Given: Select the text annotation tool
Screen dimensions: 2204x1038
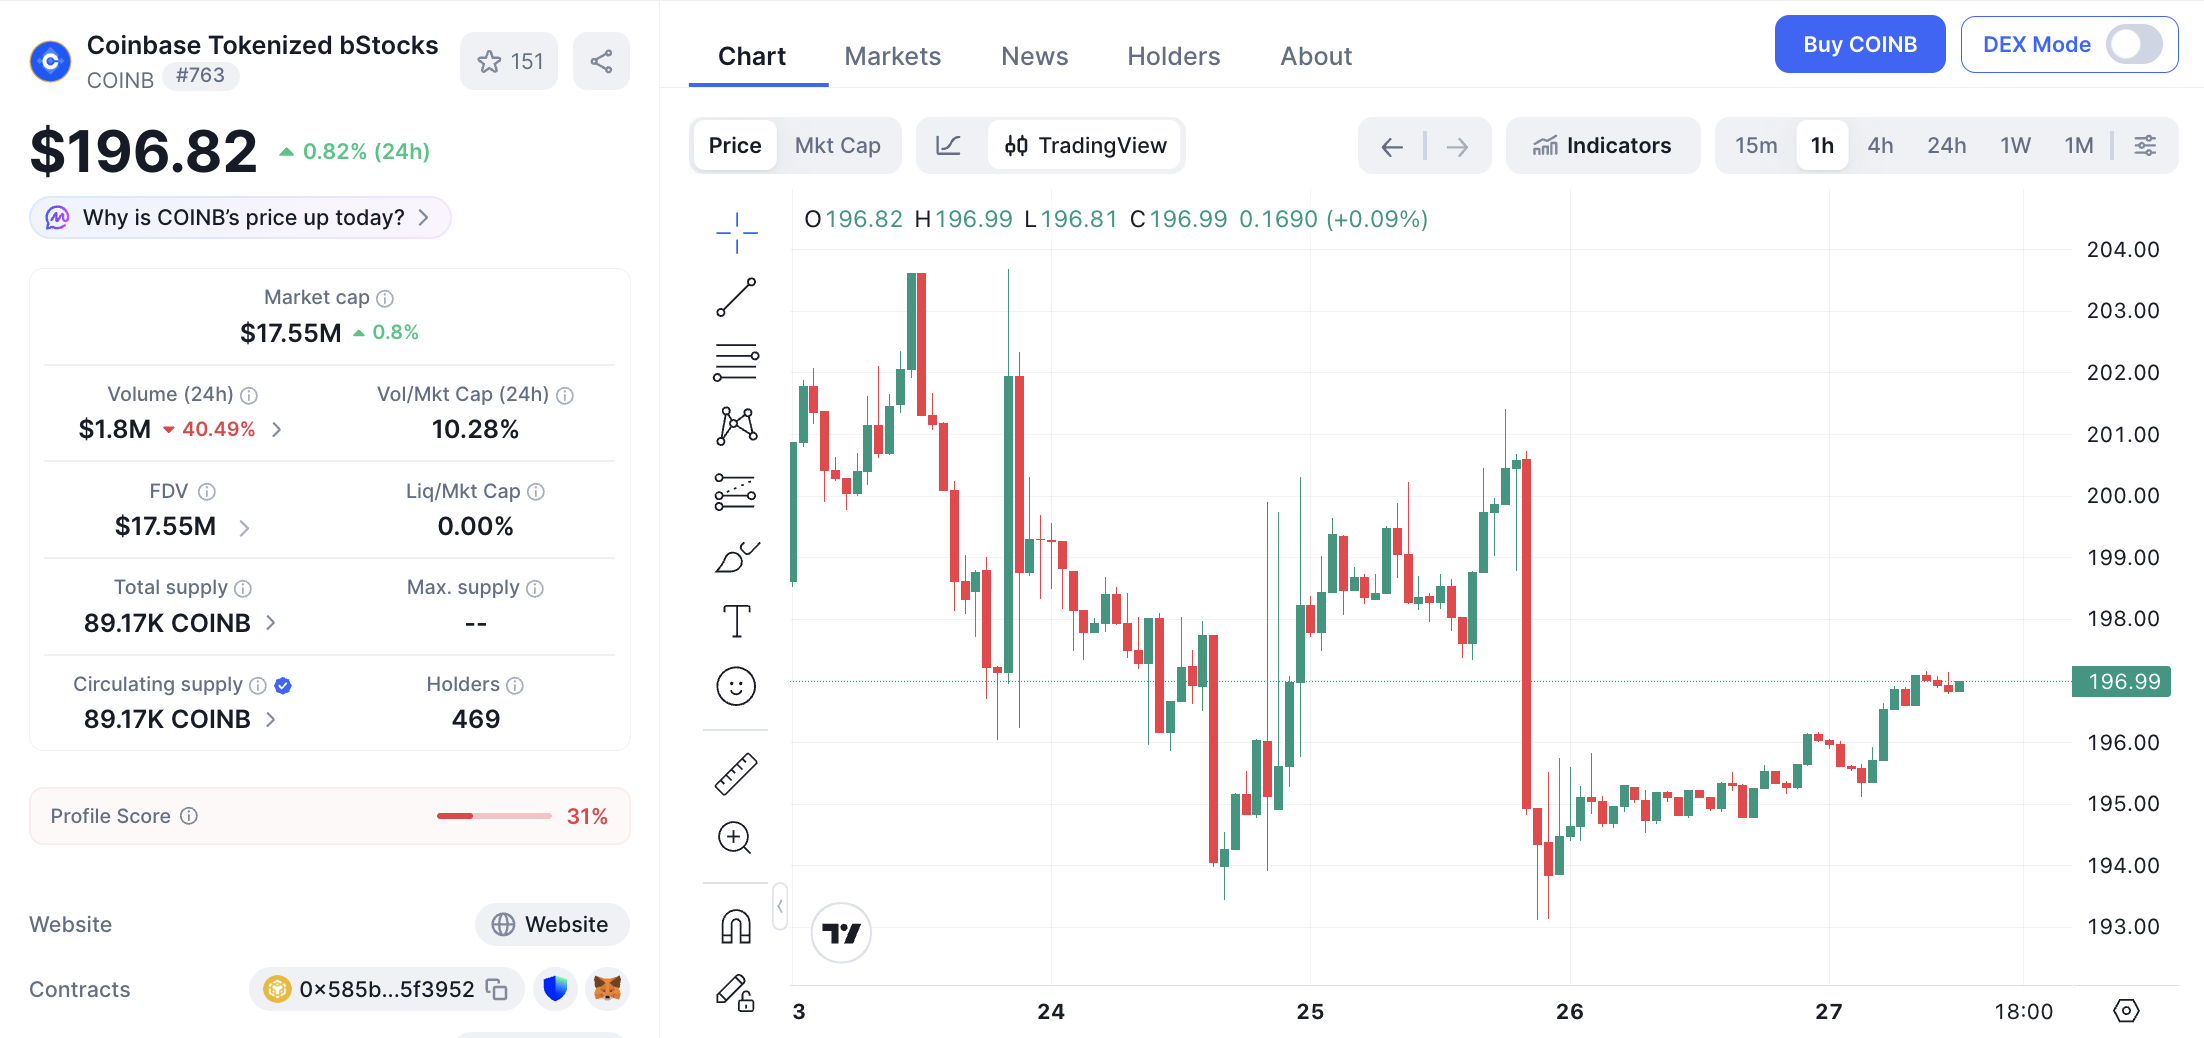Looking at the screenshot, I should [x=736, y=621].
